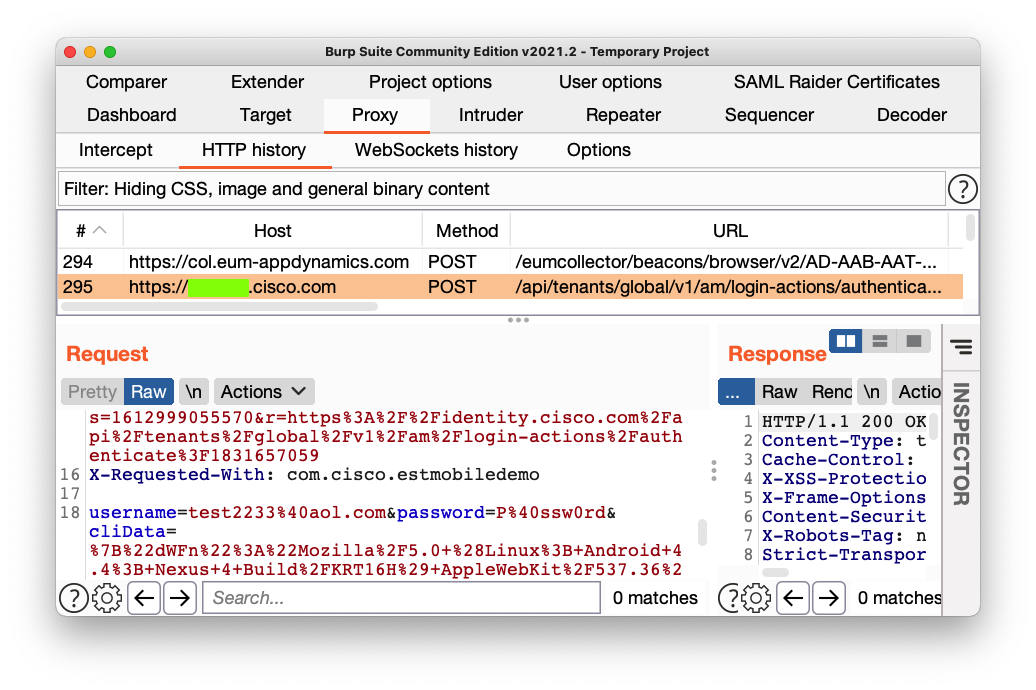Open the filter bar settings
This screenshot has height=690, width=1036.
click(501, 189)
